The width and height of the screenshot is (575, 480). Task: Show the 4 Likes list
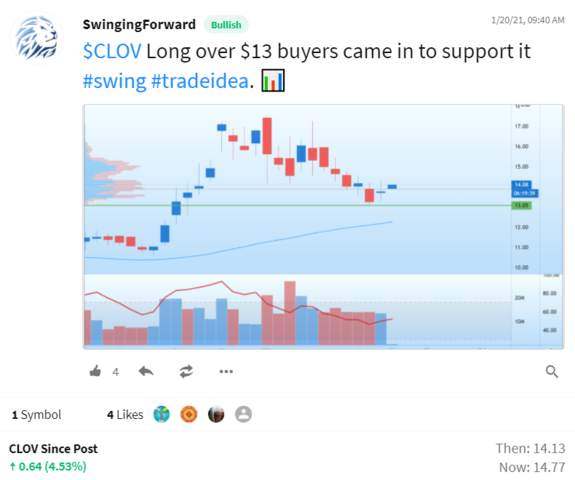point(125,415)
